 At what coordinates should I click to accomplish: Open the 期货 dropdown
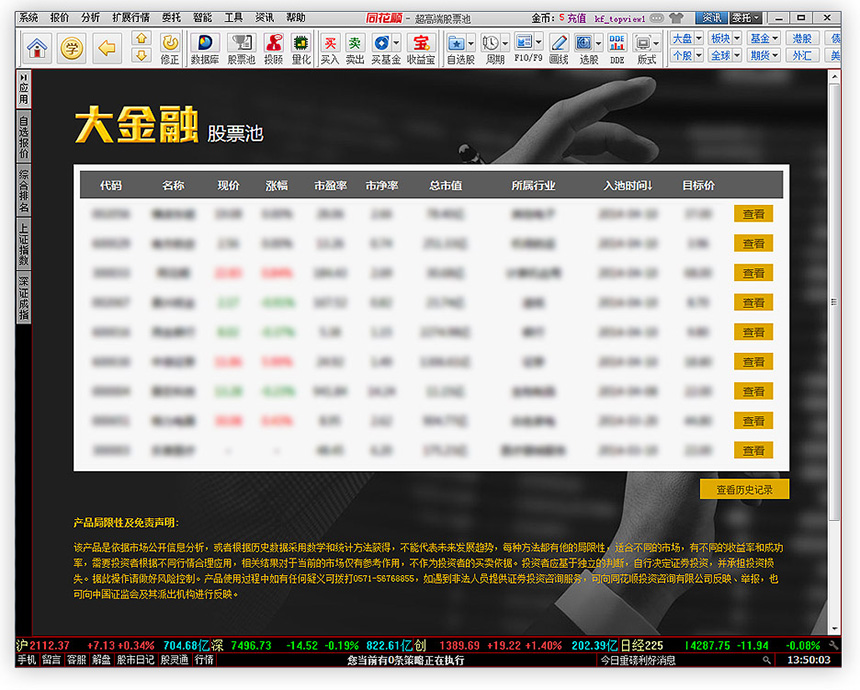pyautogui.click(x=765, y=55)
